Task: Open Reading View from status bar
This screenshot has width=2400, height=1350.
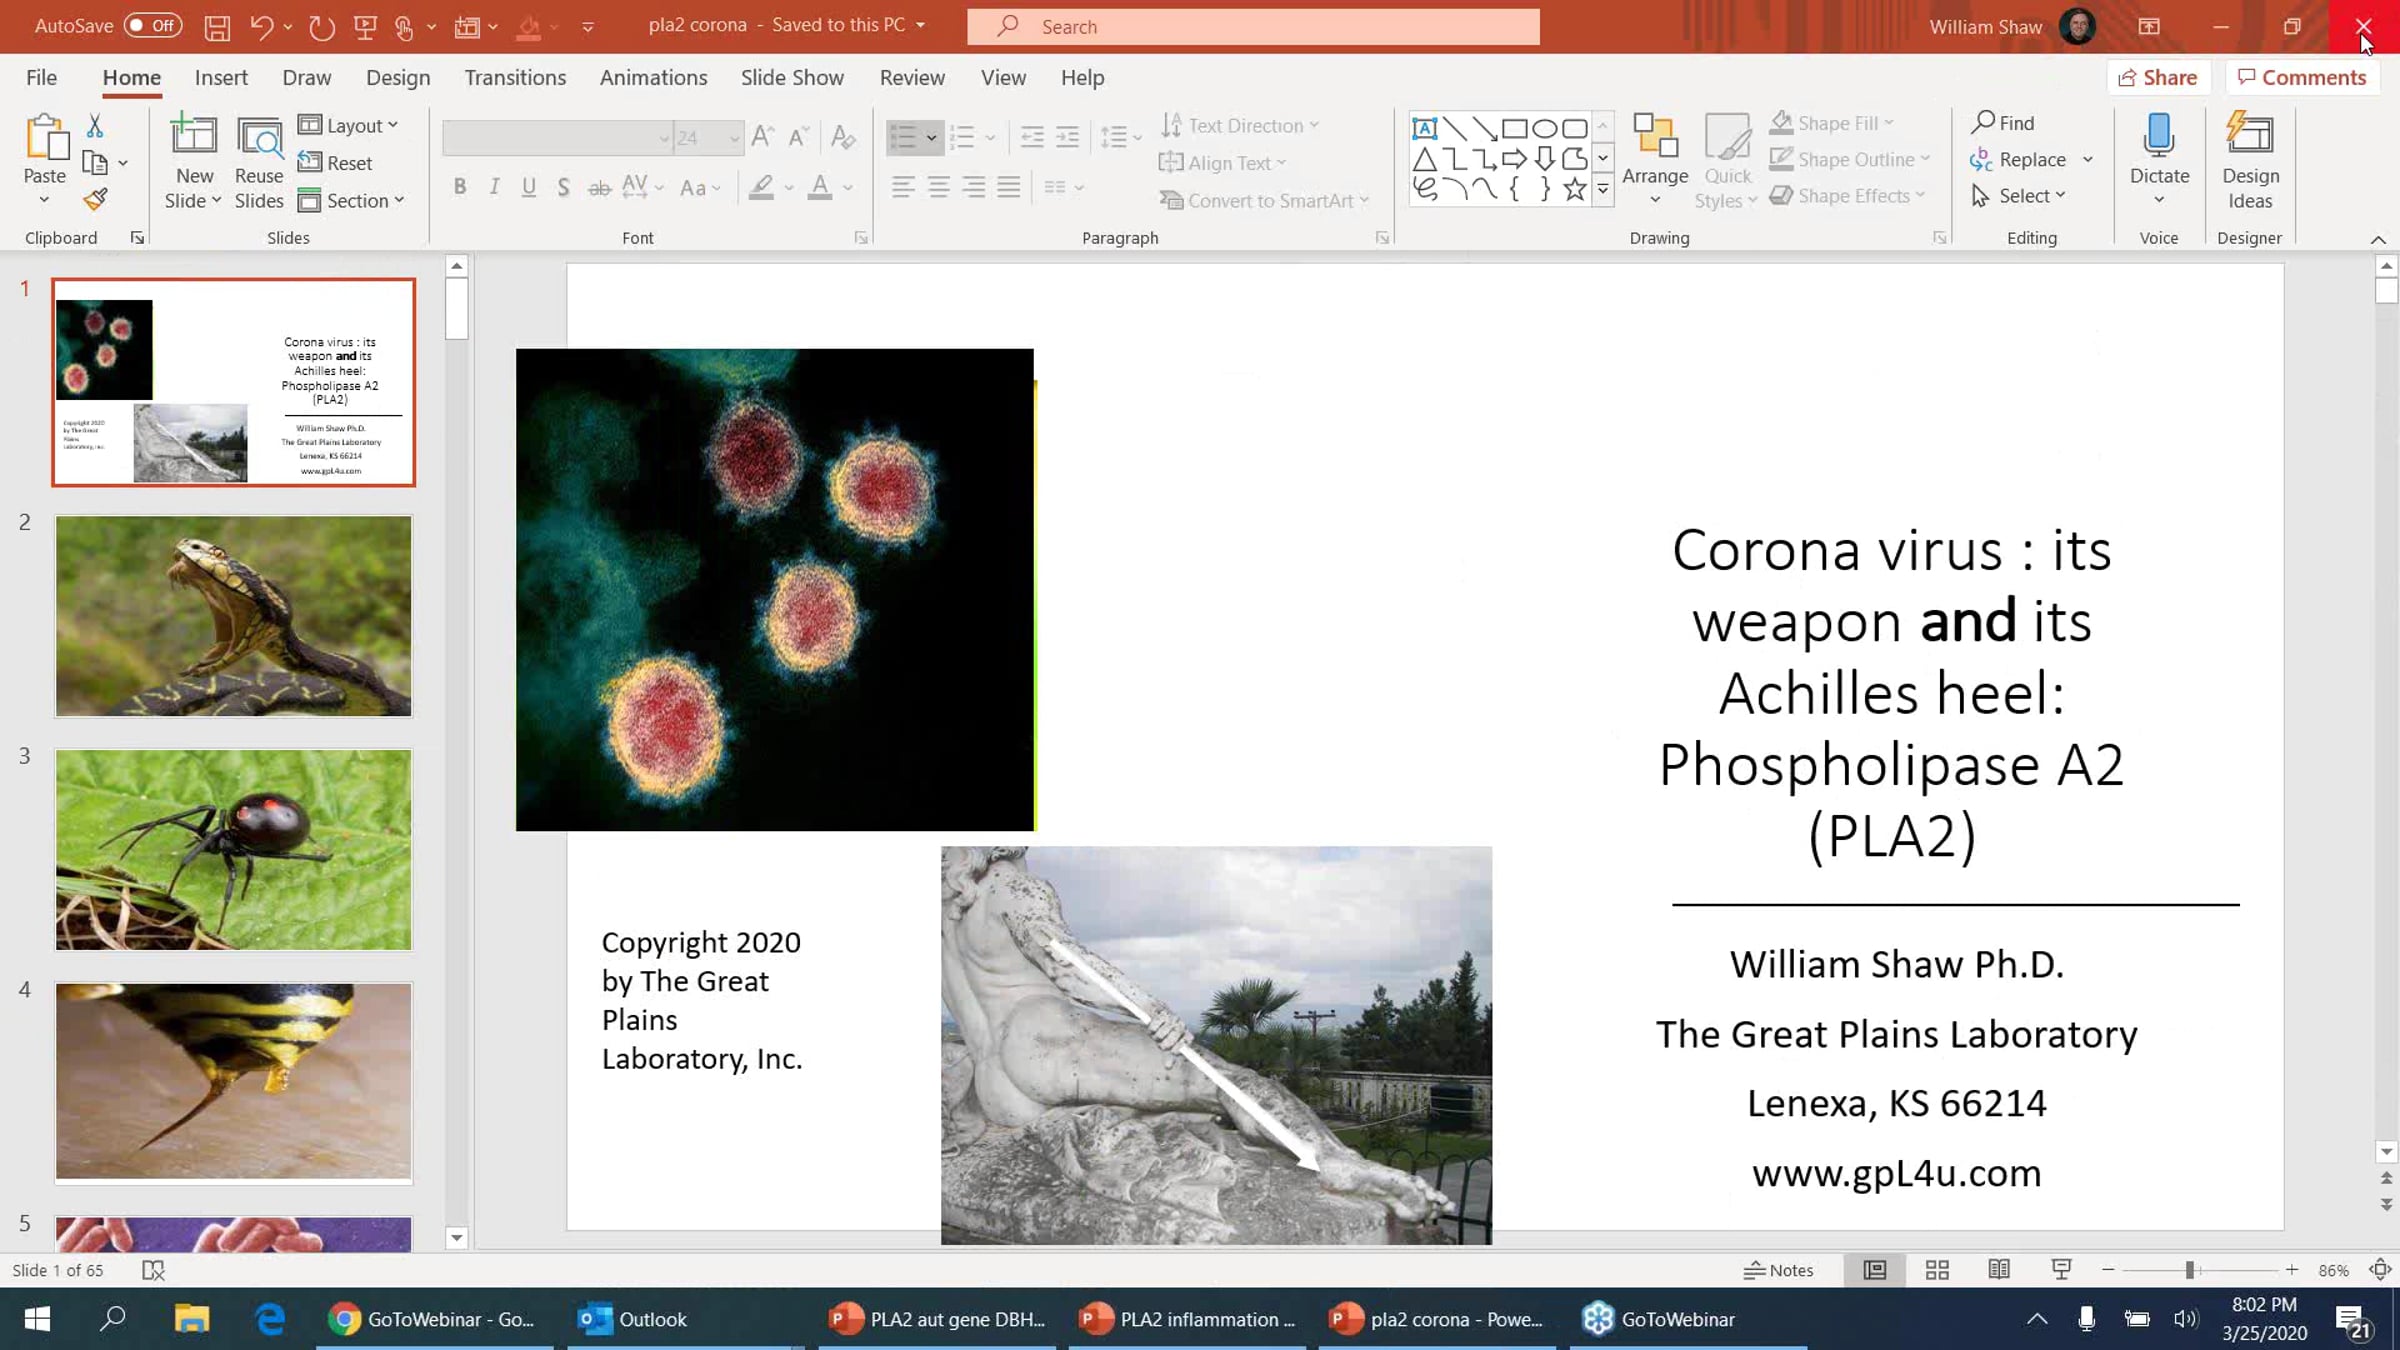Action: pyautogui.click(x=1999, y=1269)
